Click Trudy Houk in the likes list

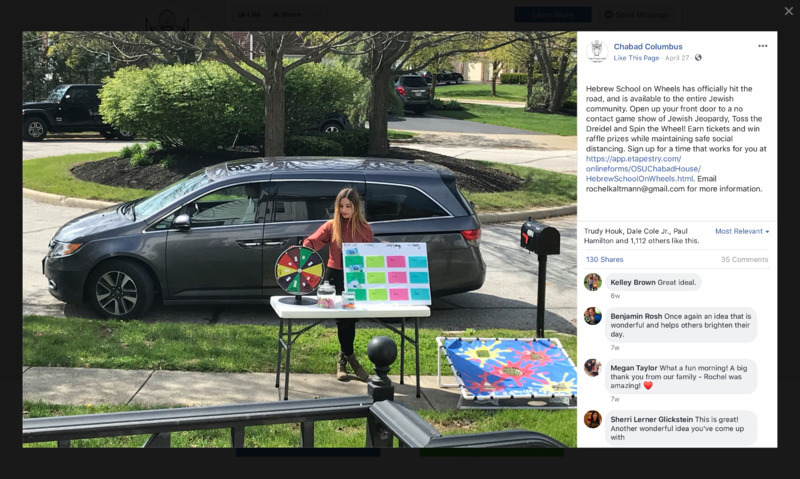[x=601, y=231]
